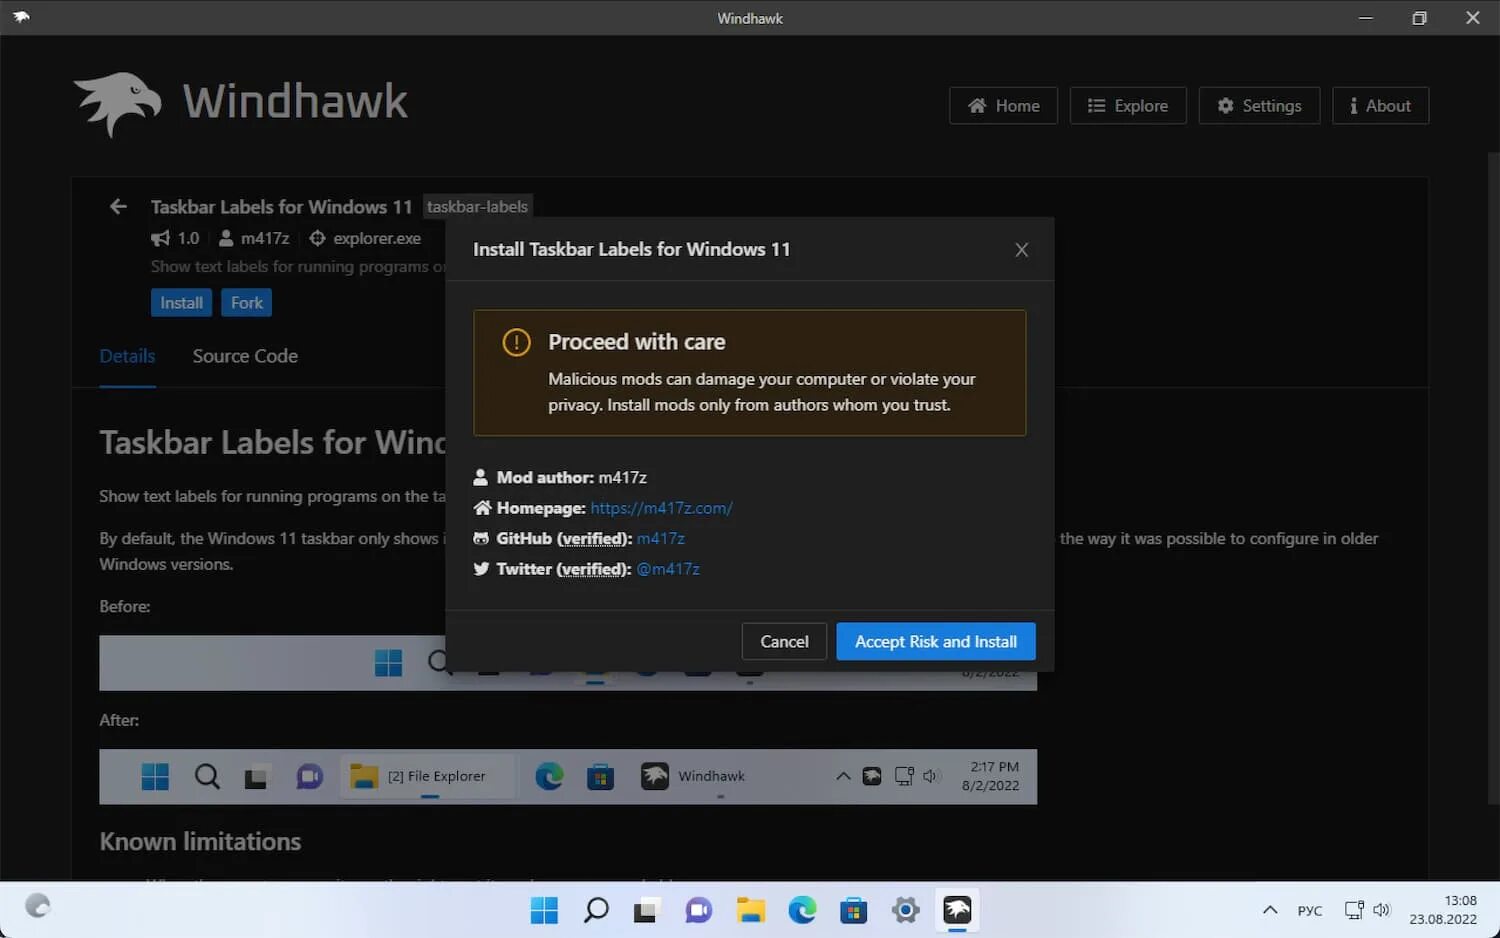Click the GitHub icon in dialog
This screenshot has width=1500, height=938.
point(481,538)
